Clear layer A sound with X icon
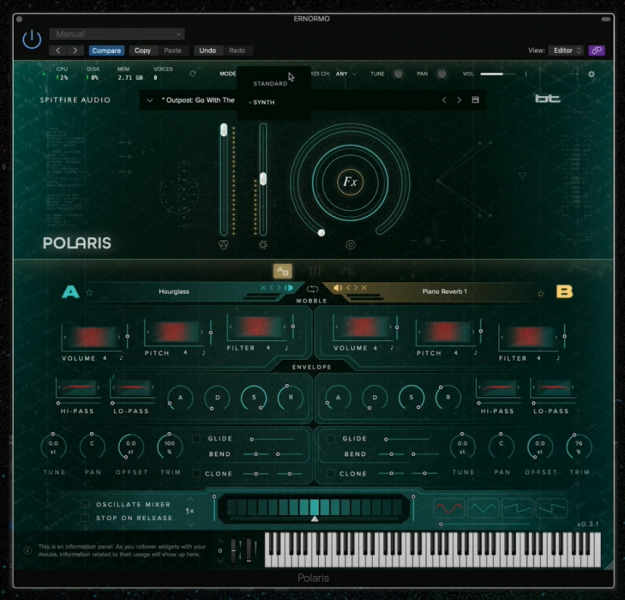Viewport: 625px width, 600px height. pyautogui.click(x=263, y=287)
